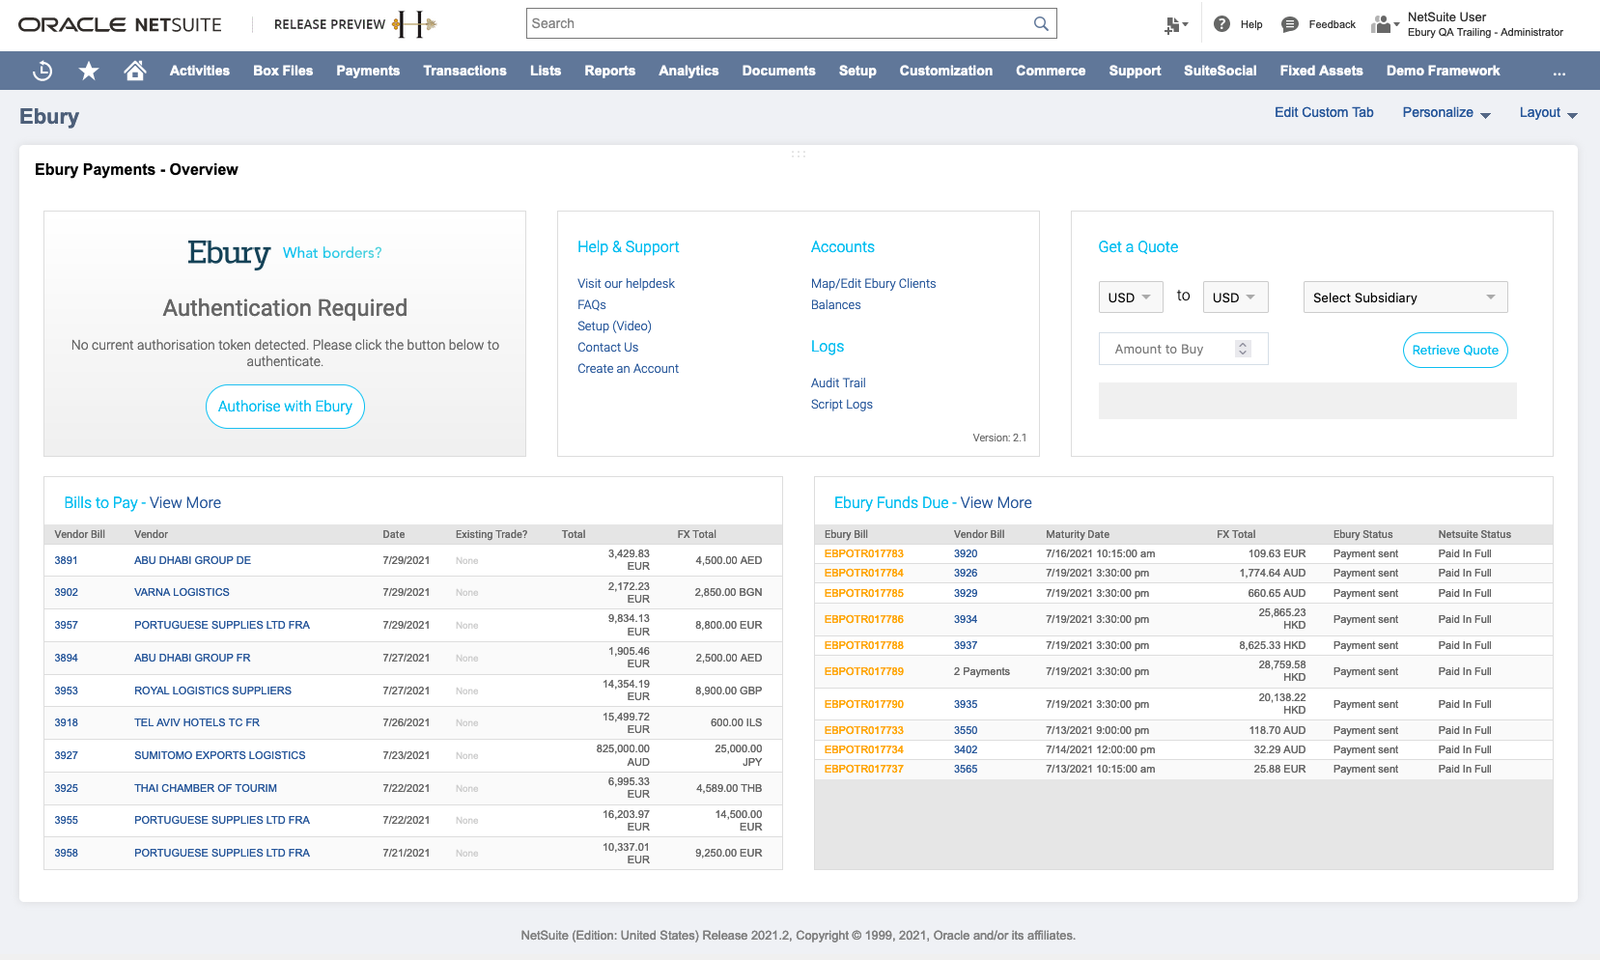The height and width of the screenshot is (960, 1600).
Task: Click the Retrieve Quote button
Action: coord(1455,350)
